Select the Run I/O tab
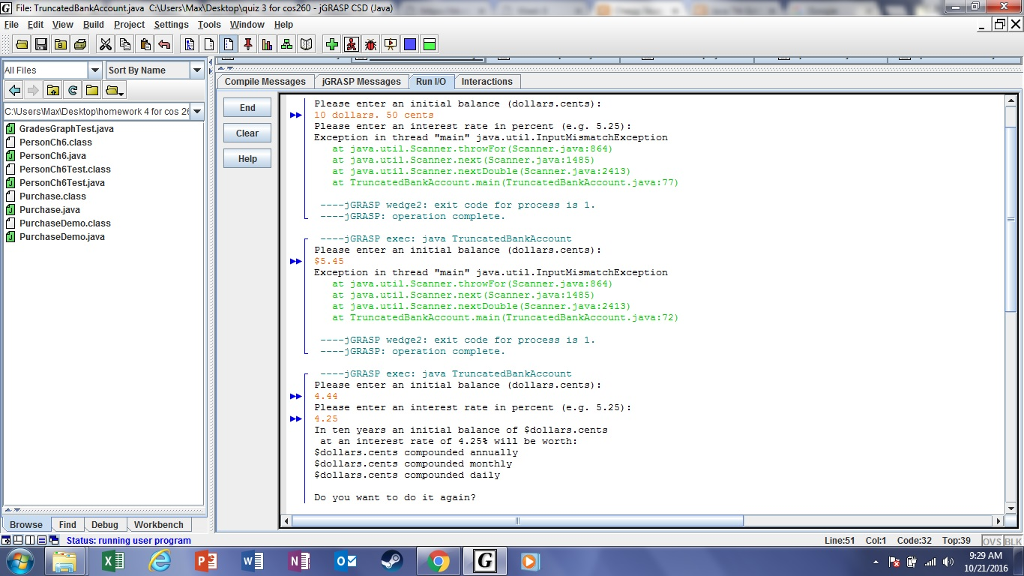Screen dimensions: 1024x576 431,82
